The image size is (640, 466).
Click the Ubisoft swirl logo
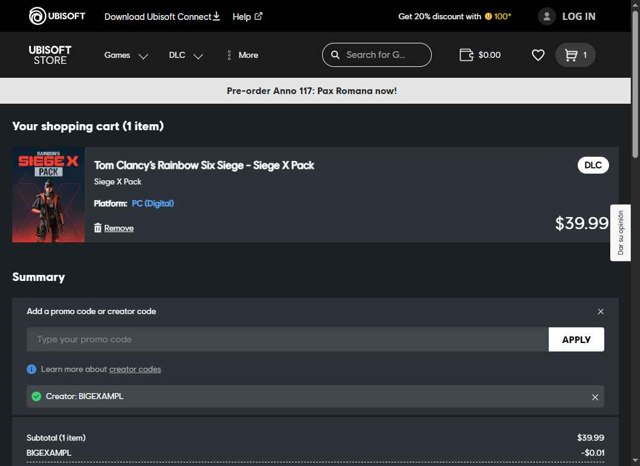38,16
